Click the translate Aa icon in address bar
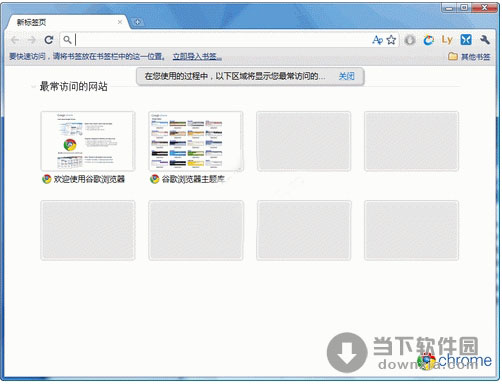The width and height of the screenshot is (502, 387). click(378, 40)
